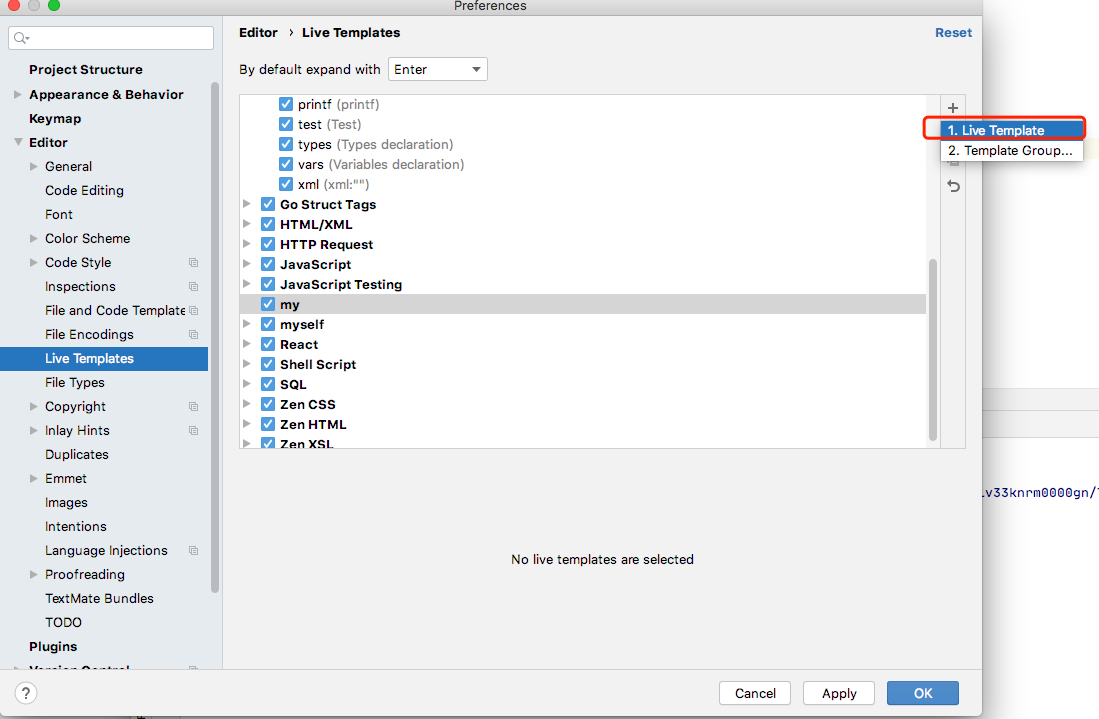Open Project Structure settings page
The image size is (1099, 719).
point(86,69)
